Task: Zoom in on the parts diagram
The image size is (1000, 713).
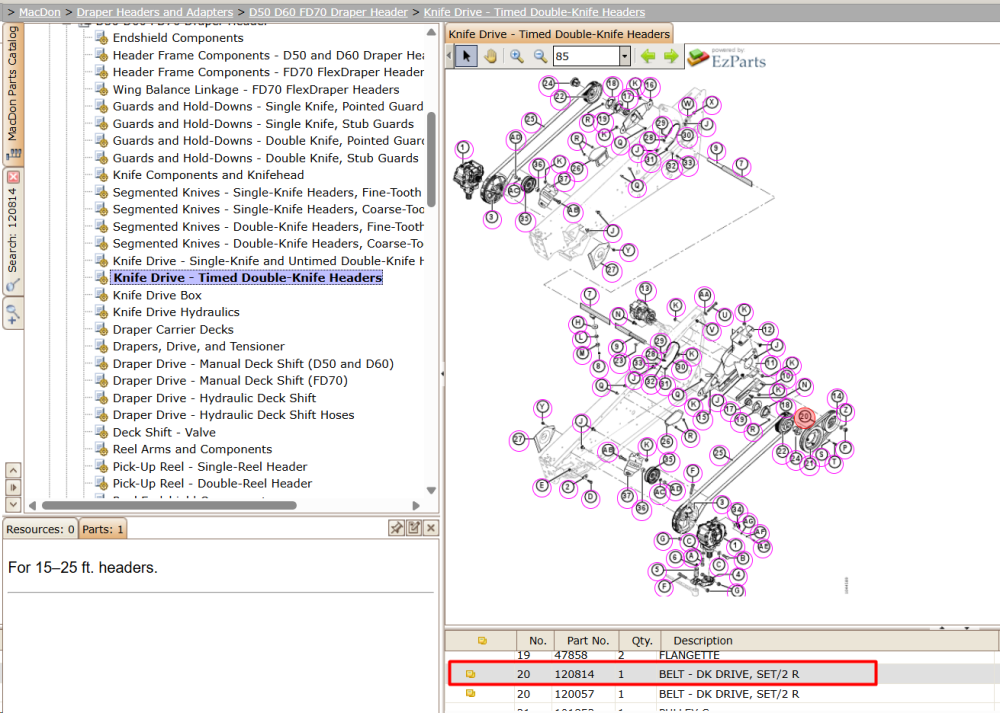Action: 517,56
